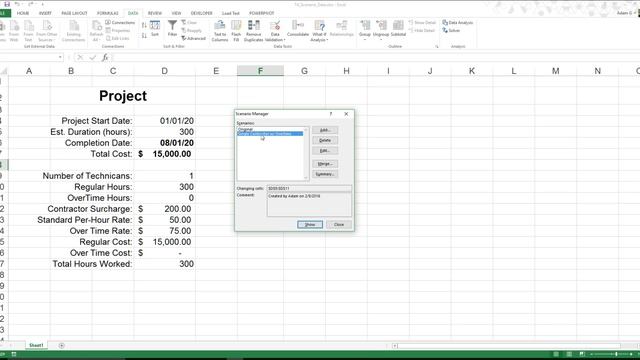This screenshot has height=360, width=640.
Task: Switch to the FORMULAS tab
Action: (x=107, y=13)
